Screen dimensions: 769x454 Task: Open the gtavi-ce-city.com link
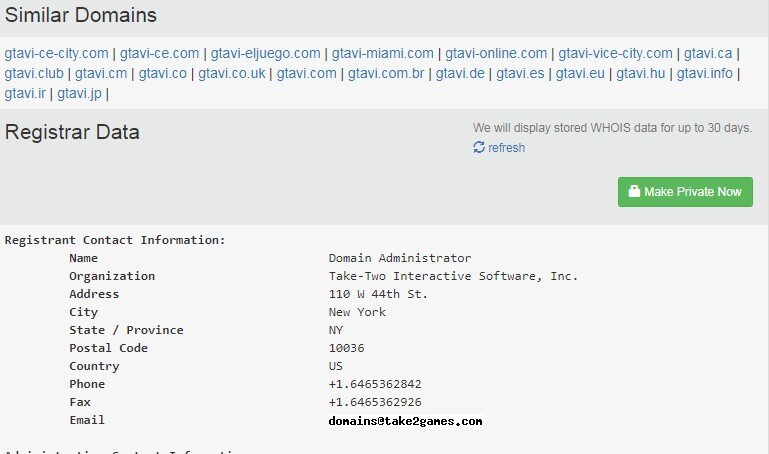pos(56,53)
